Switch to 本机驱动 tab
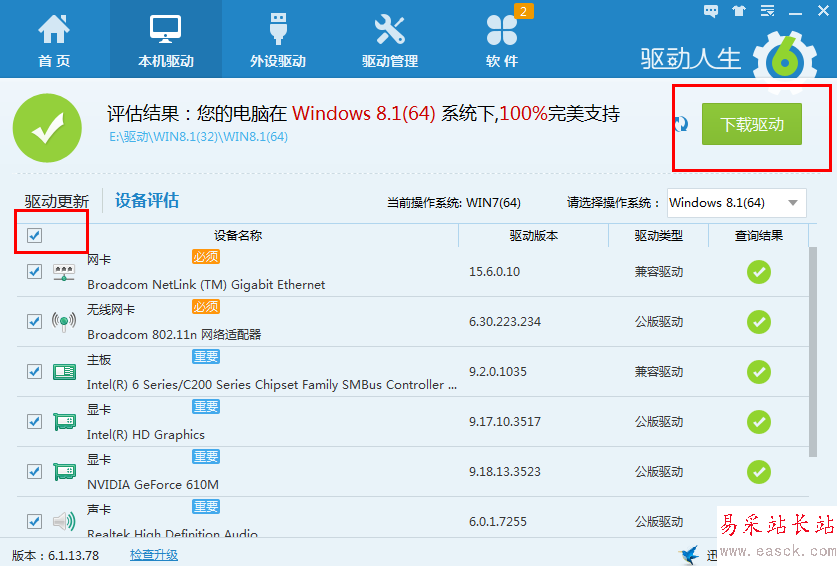The image size is (837, 566). point(165,40)
